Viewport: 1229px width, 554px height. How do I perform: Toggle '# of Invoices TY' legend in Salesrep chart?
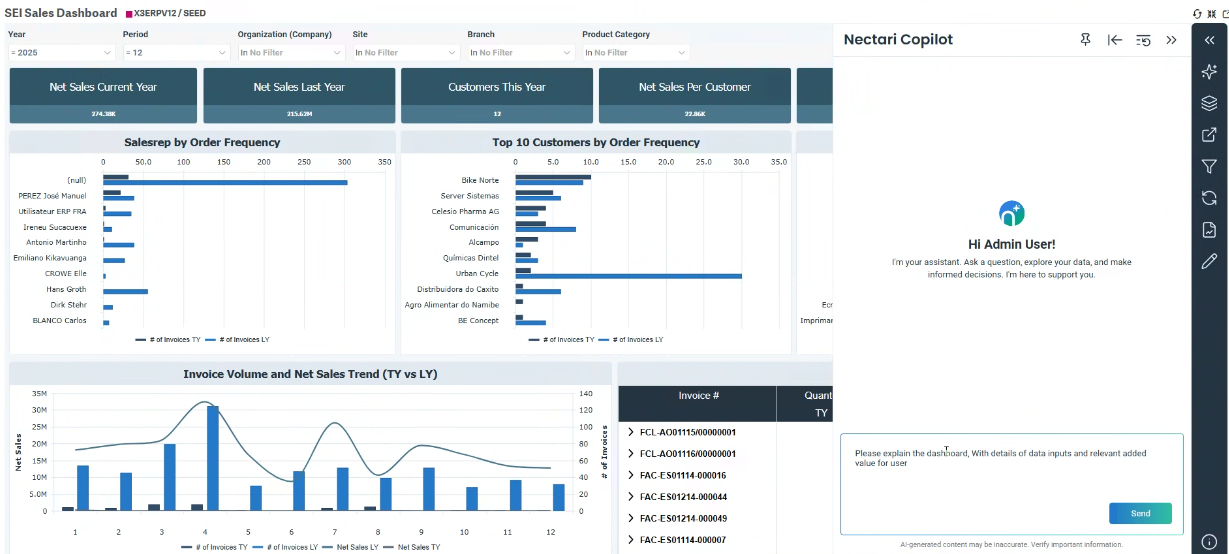pos(168,340)
